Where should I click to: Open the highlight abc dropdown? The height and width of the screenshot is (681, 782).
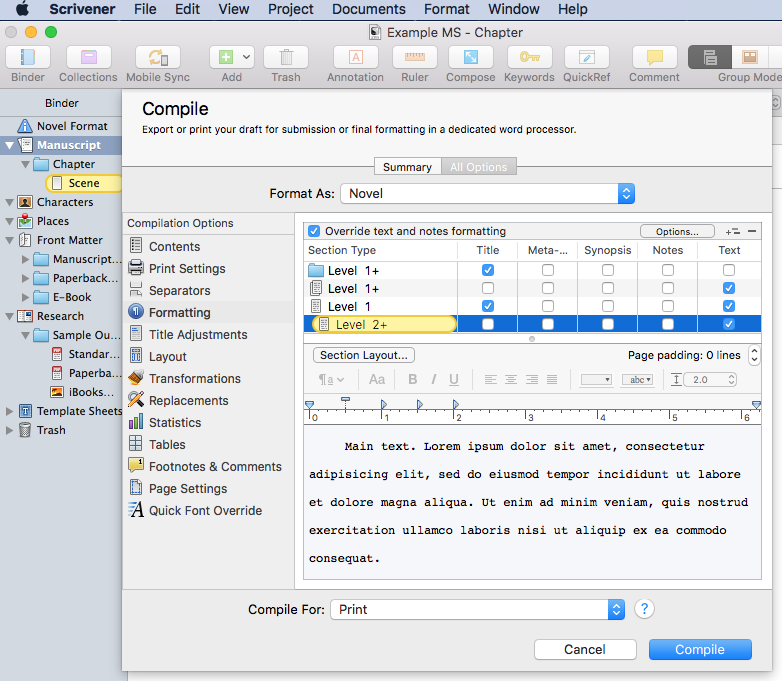638,380
